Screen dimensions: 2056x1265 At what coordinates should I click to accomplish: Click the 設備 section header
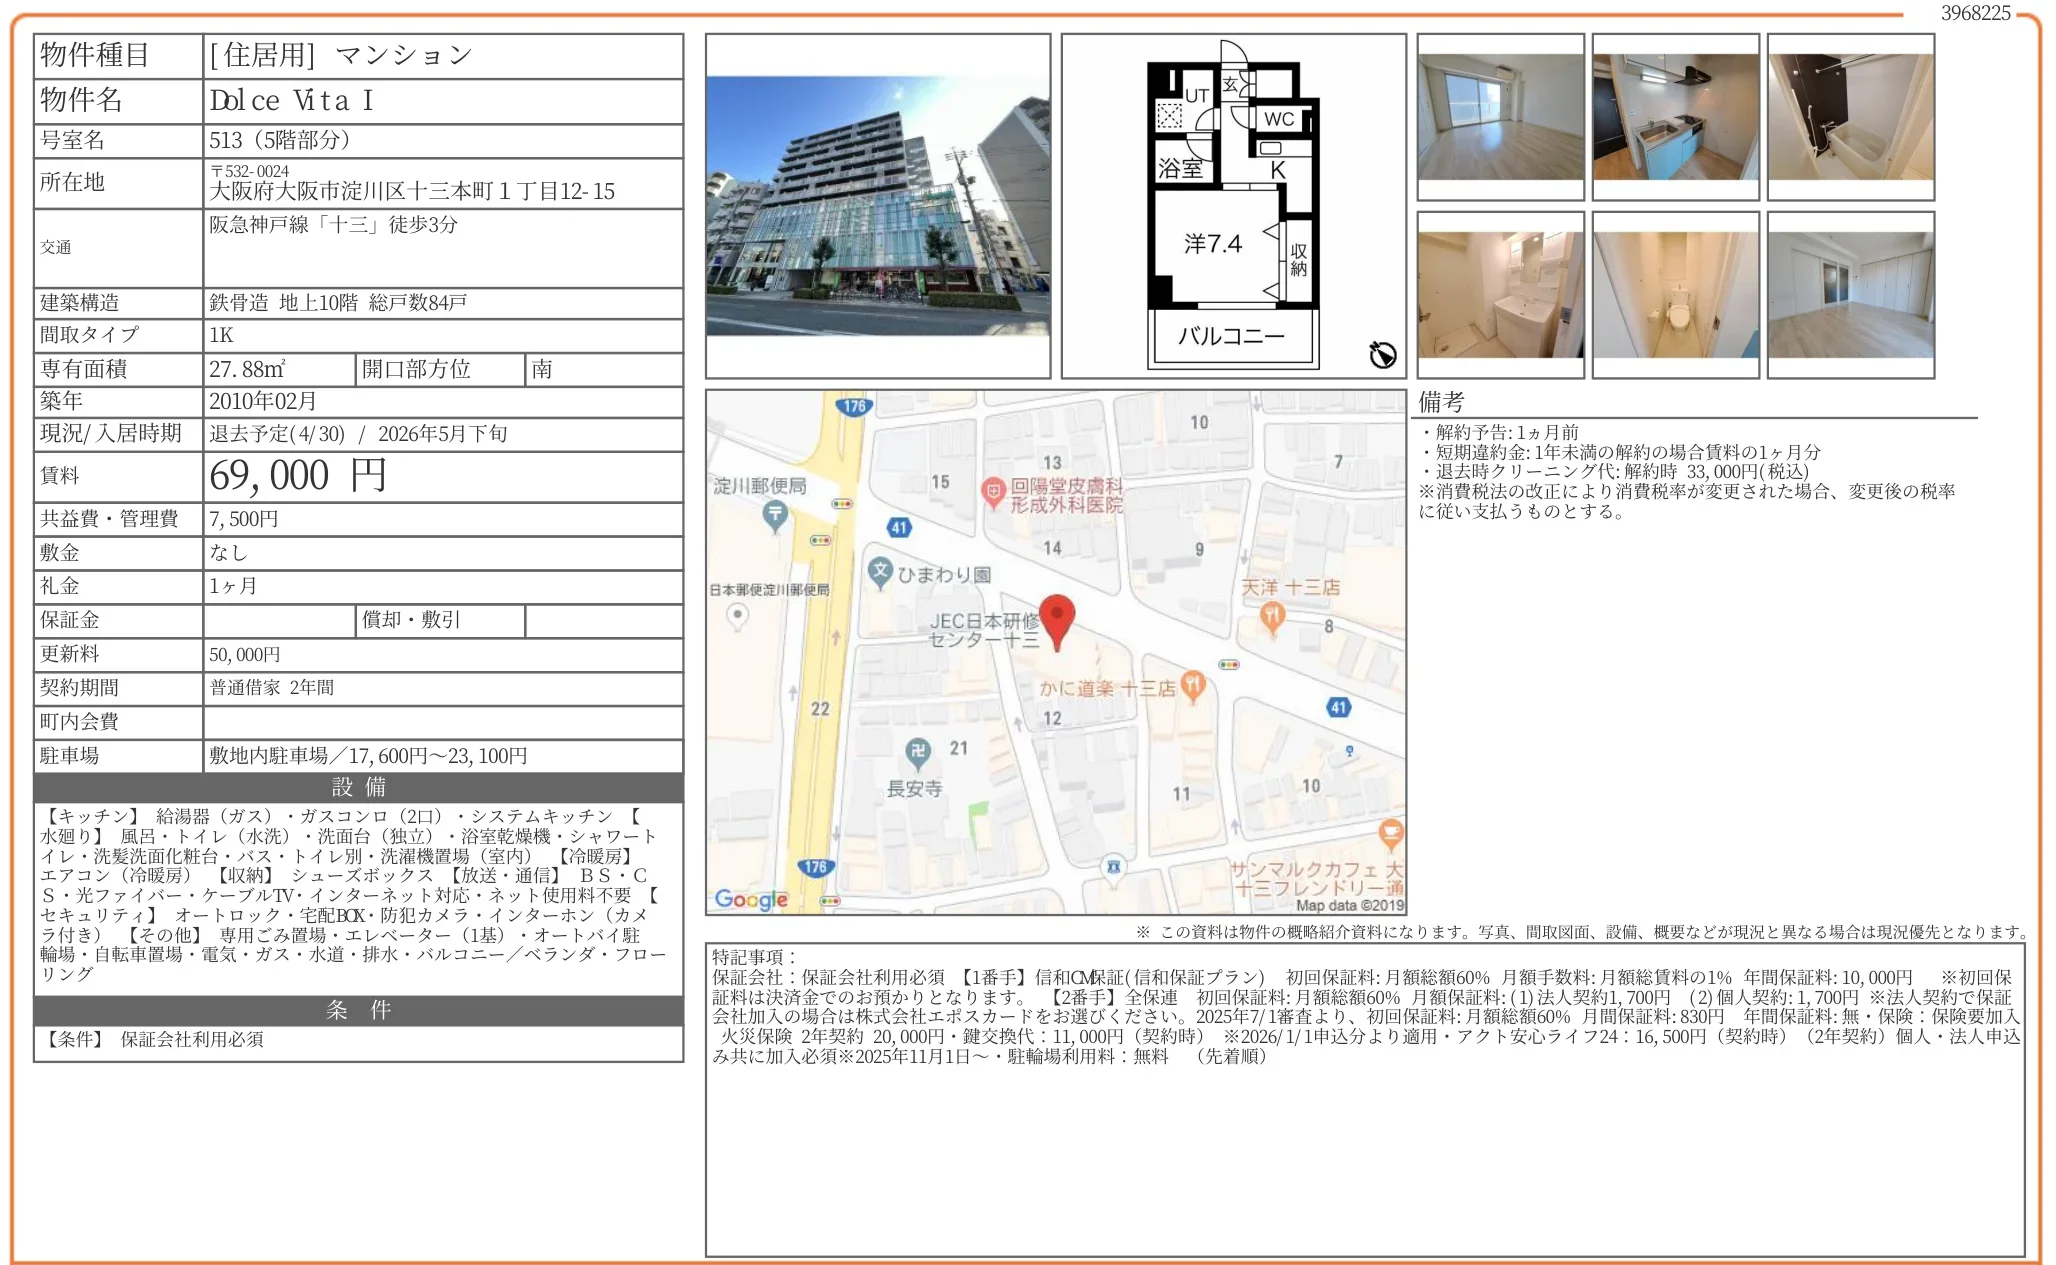tap(358, 787)
